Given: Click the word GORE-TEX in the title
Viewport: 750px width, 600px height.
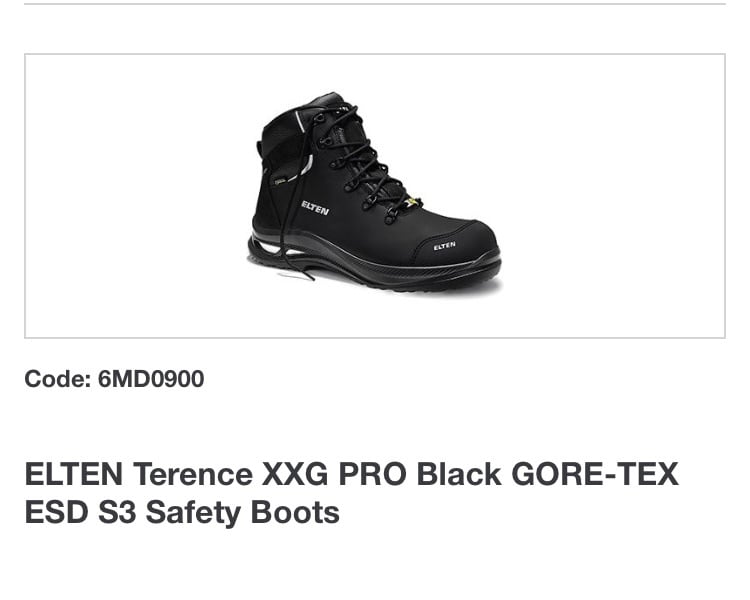Looking at the screenshot, I should coord(595,474).
